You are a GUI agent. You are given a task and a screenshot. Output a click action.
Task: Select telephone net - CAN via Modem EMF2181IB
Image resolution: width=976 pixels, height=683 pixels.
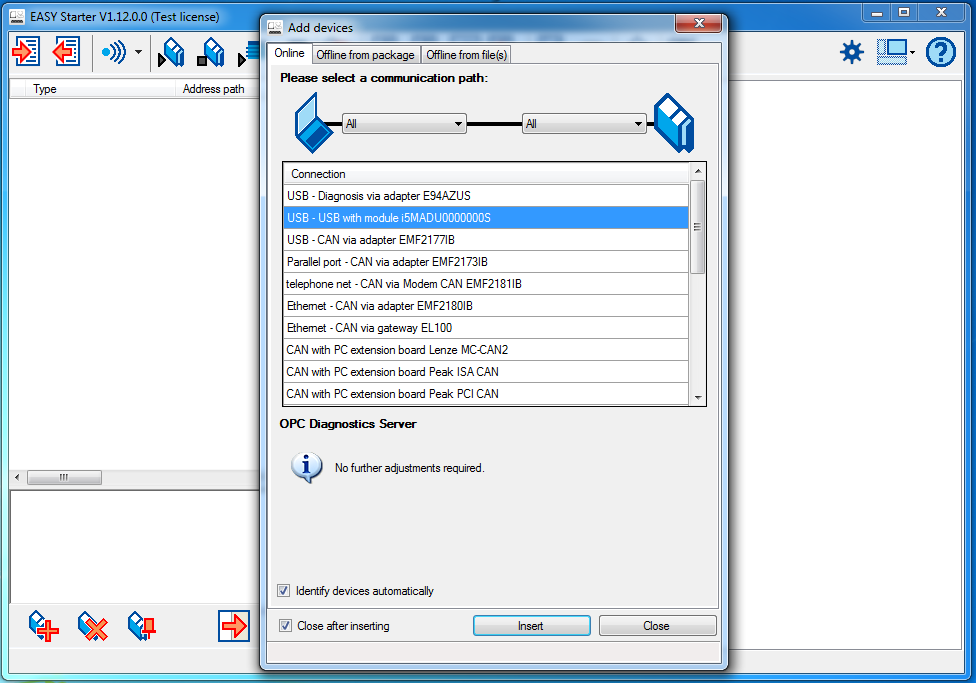[486, 284]
